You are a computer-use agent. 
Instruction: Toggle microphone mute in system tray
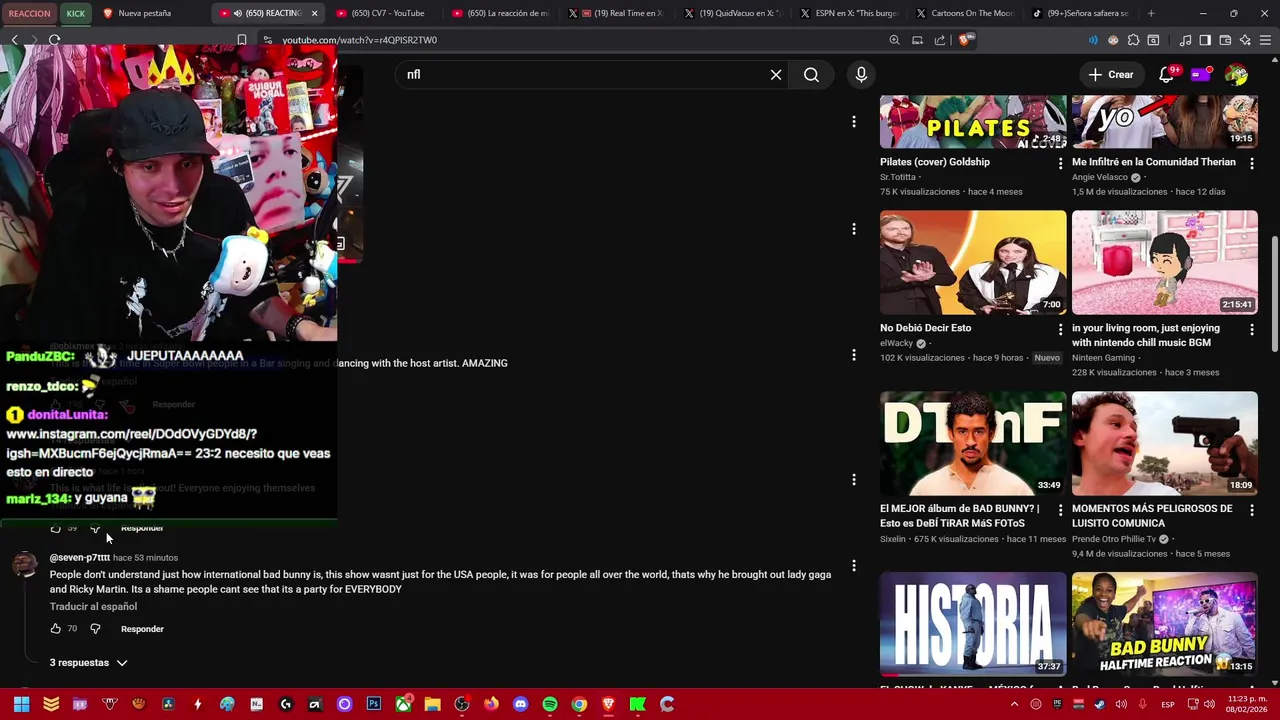point(1142,704)
